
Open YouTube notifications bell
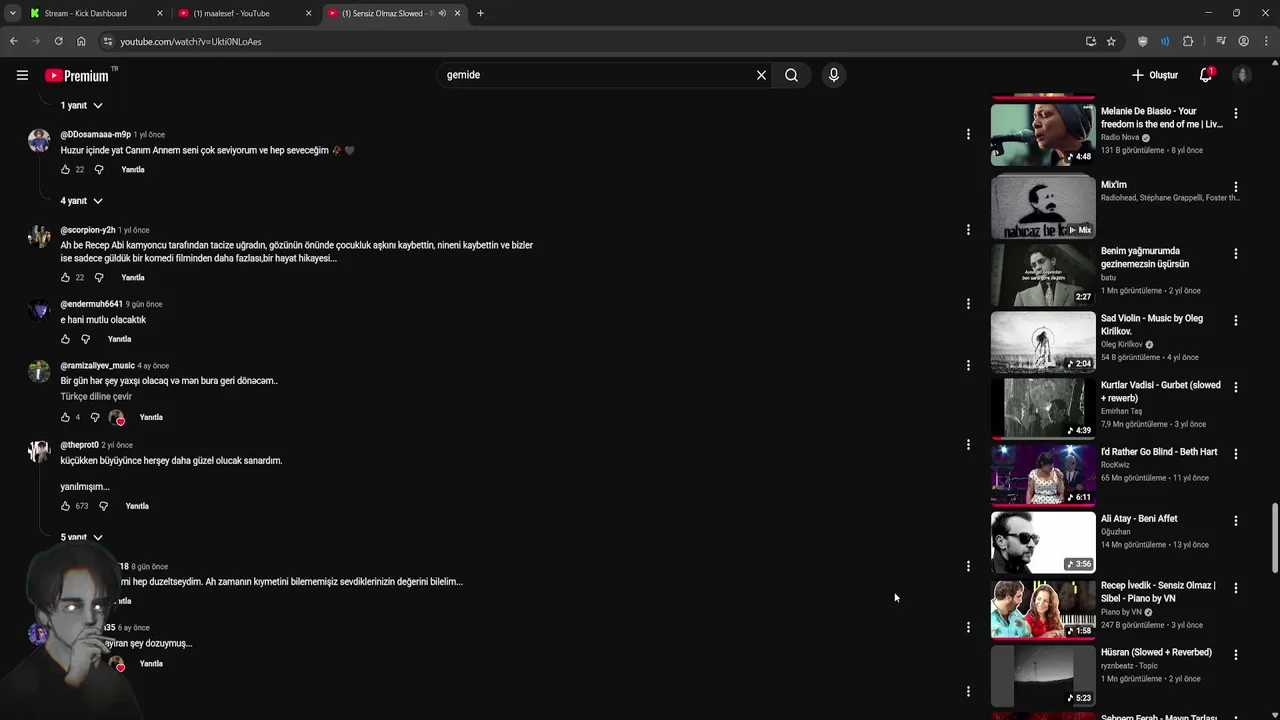pos(1206,75)
